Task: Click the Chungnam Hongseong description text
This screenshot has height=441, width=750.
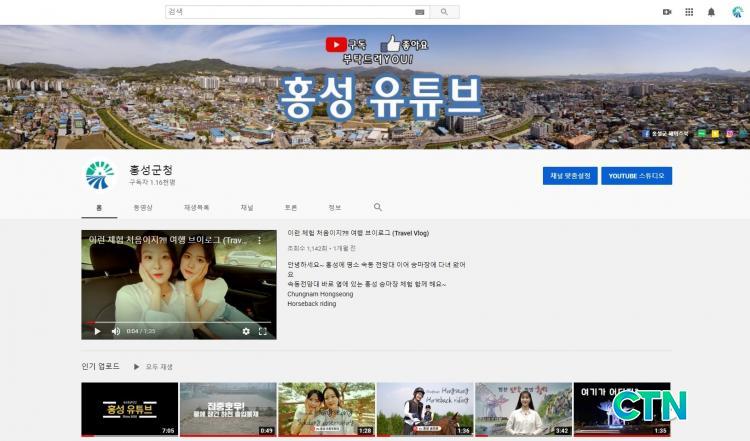Action: coord(320,294)
